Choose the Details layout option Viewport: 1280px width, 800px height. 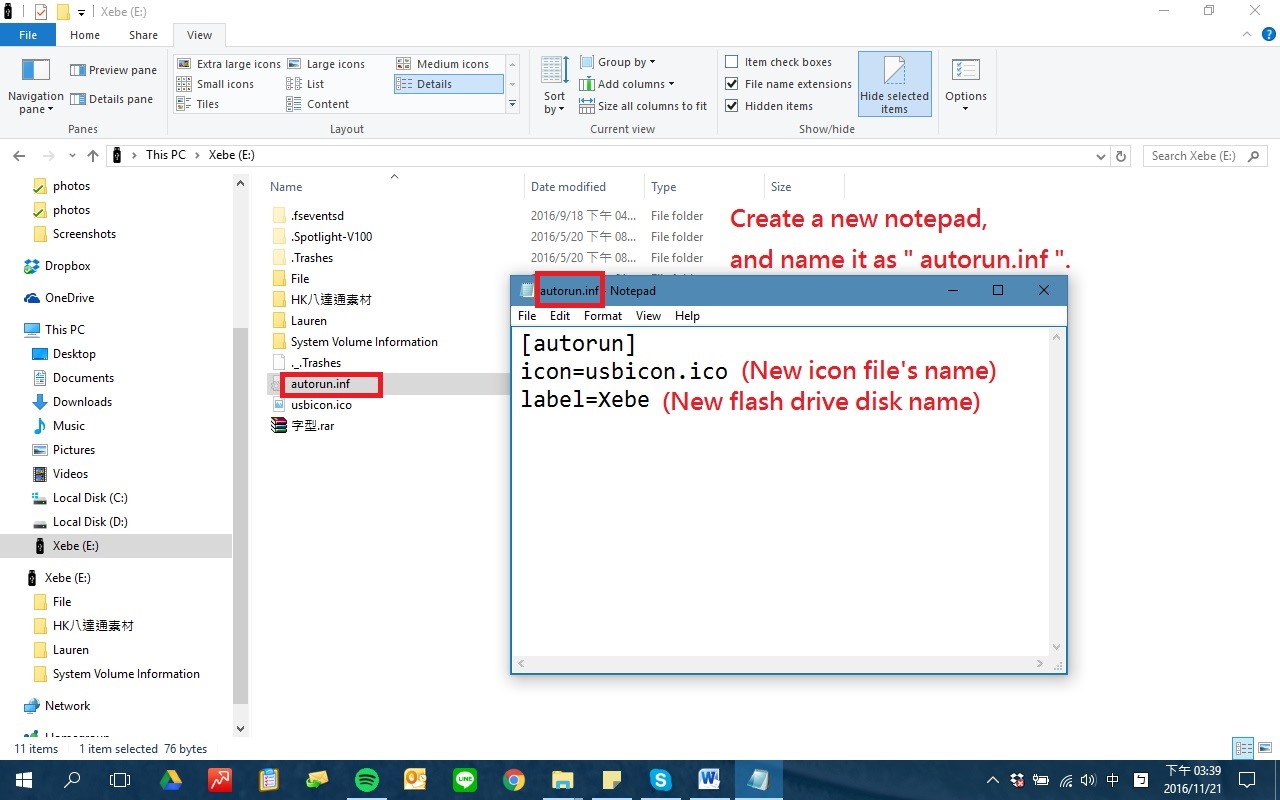click(448, 84)
